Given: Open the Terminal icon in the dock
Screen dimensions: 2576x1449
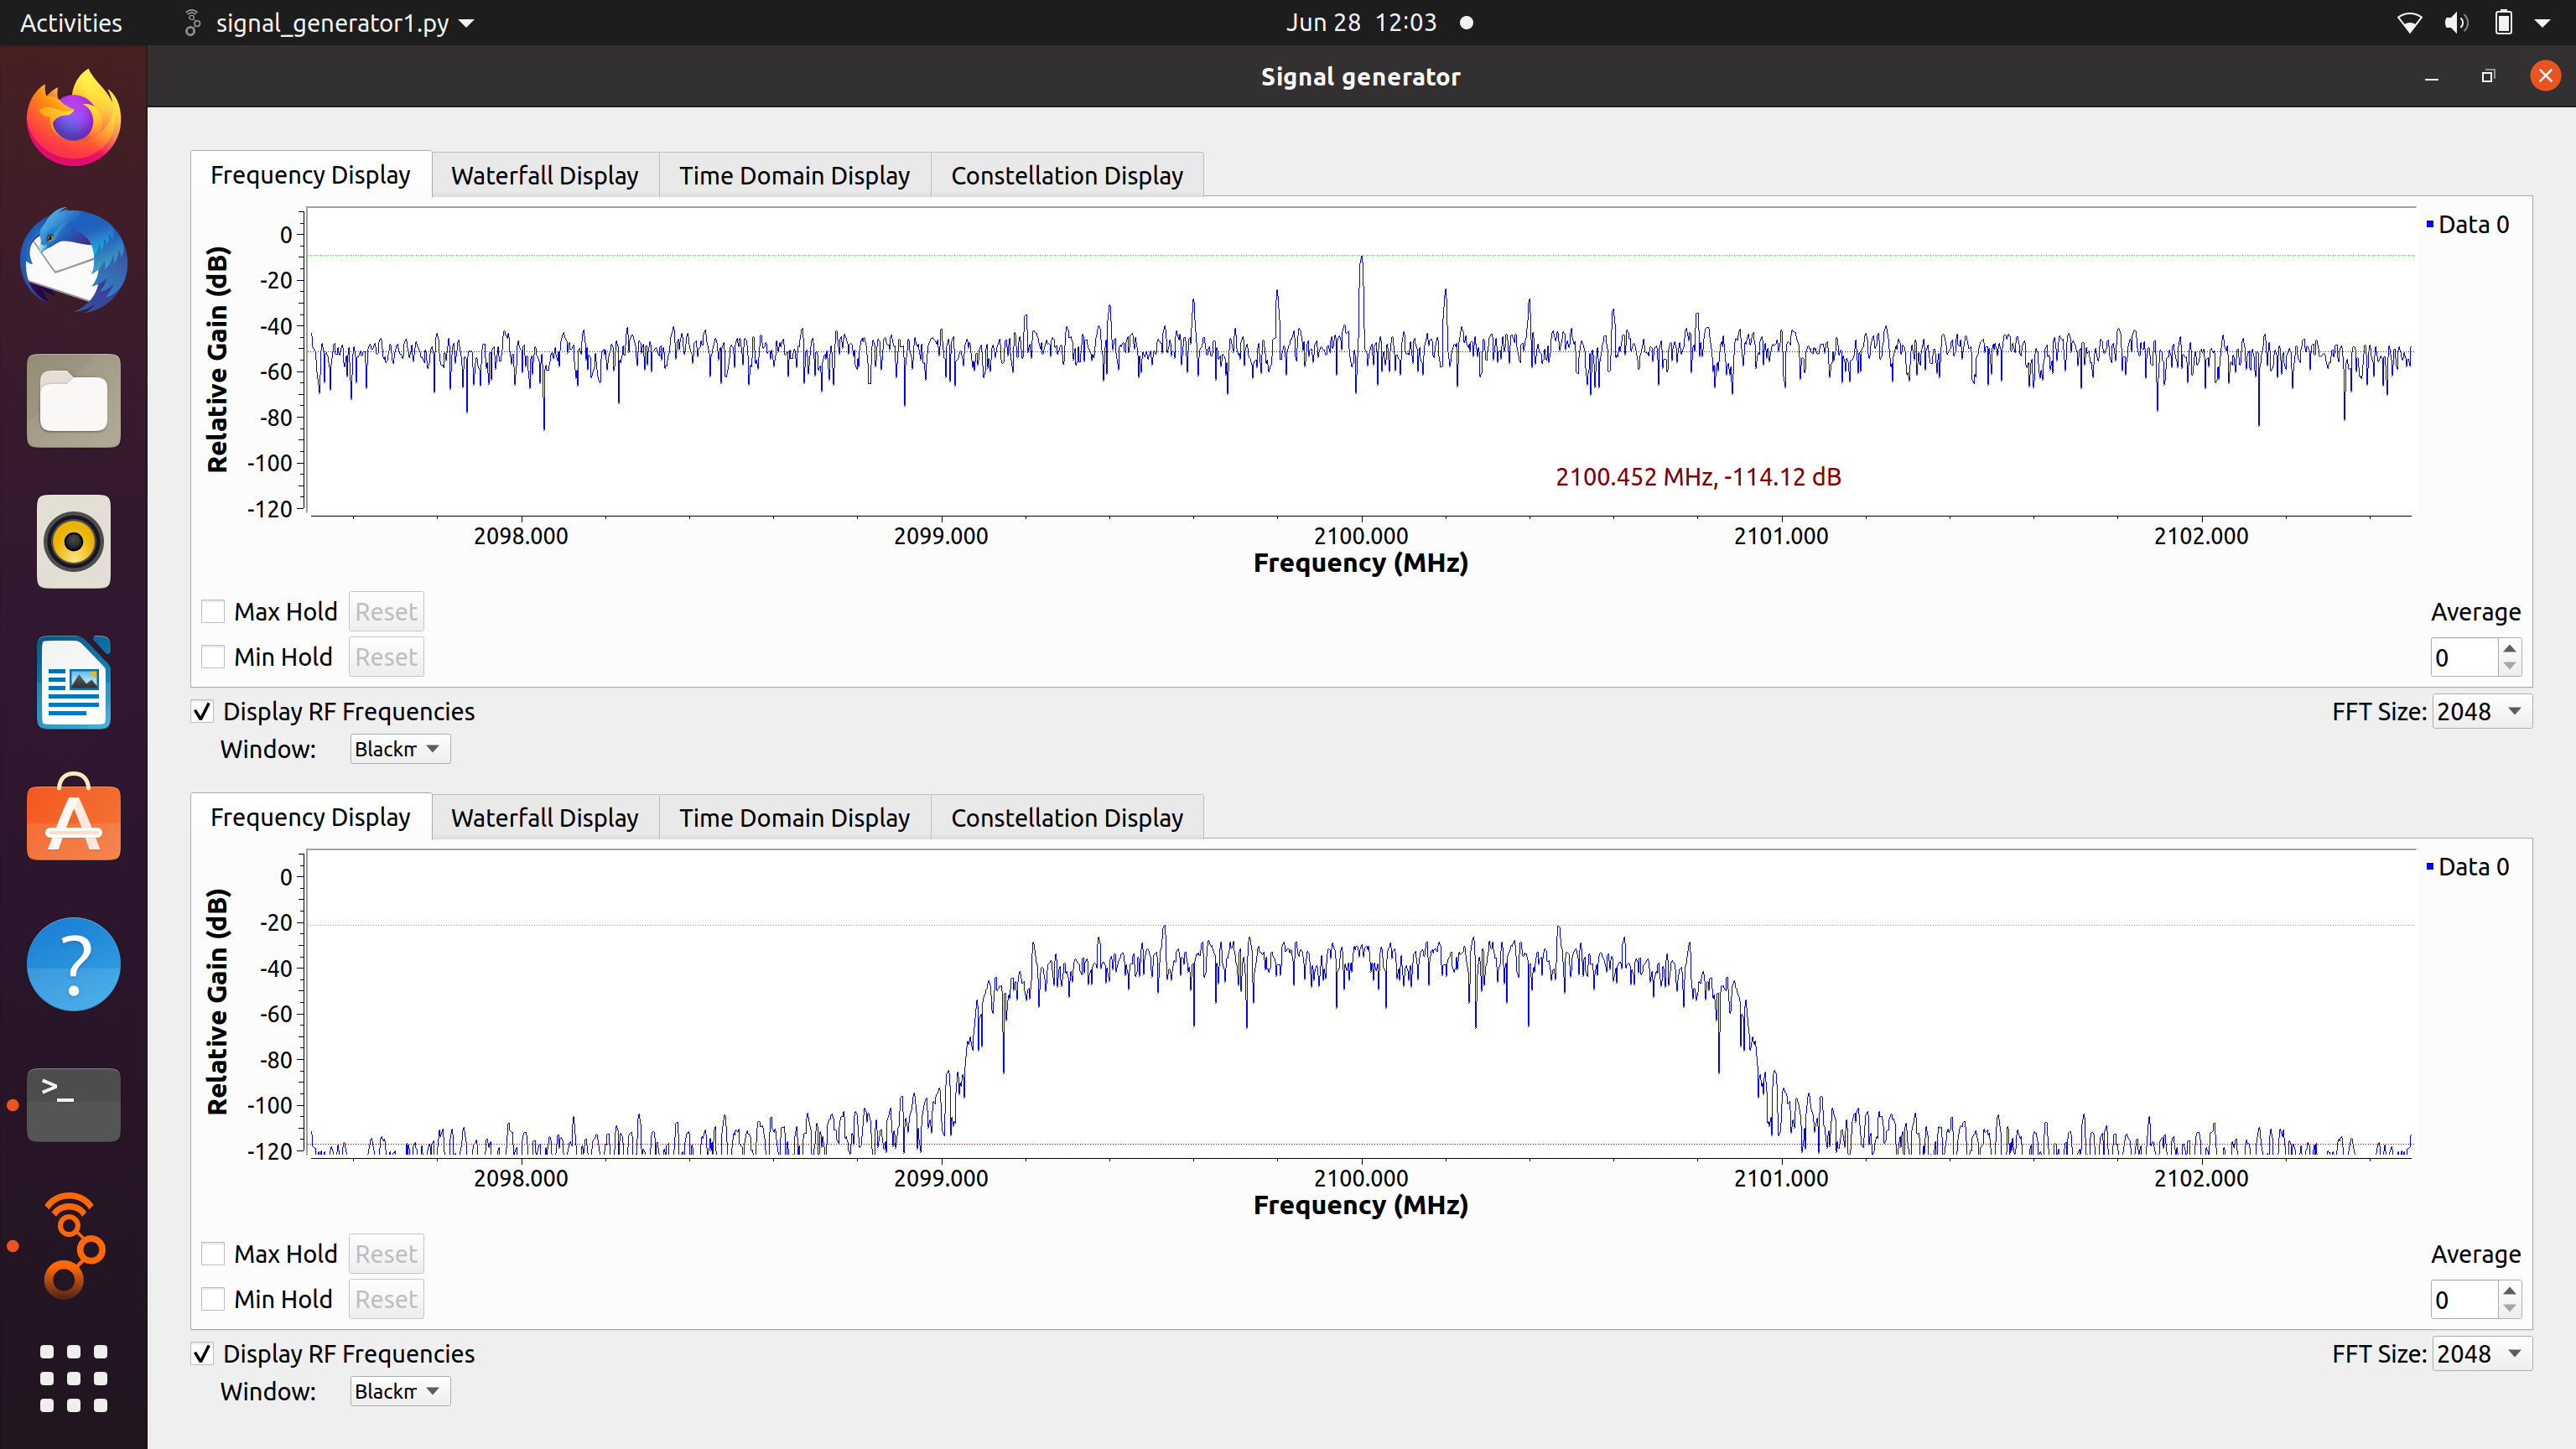Looking at the screenshot, I should click(x=73, y=1104).
